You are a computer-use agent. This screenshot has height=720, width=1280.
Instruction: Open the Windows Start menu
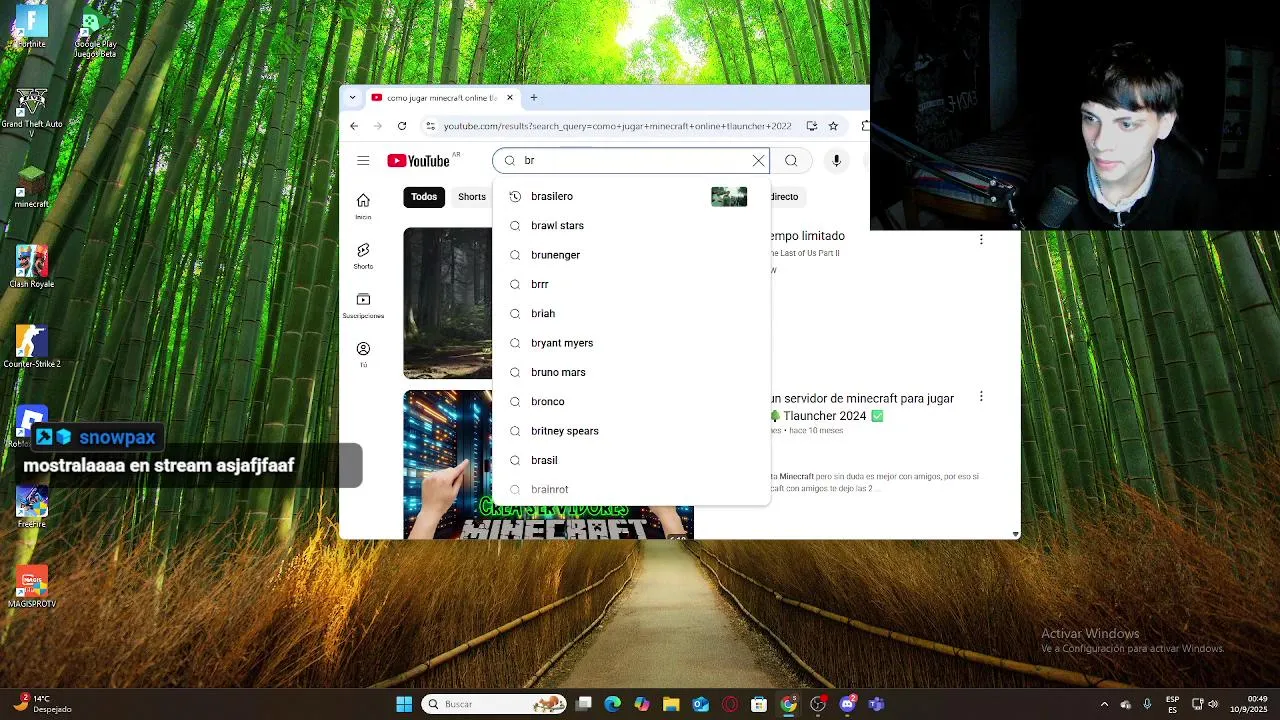click(404, 704)
